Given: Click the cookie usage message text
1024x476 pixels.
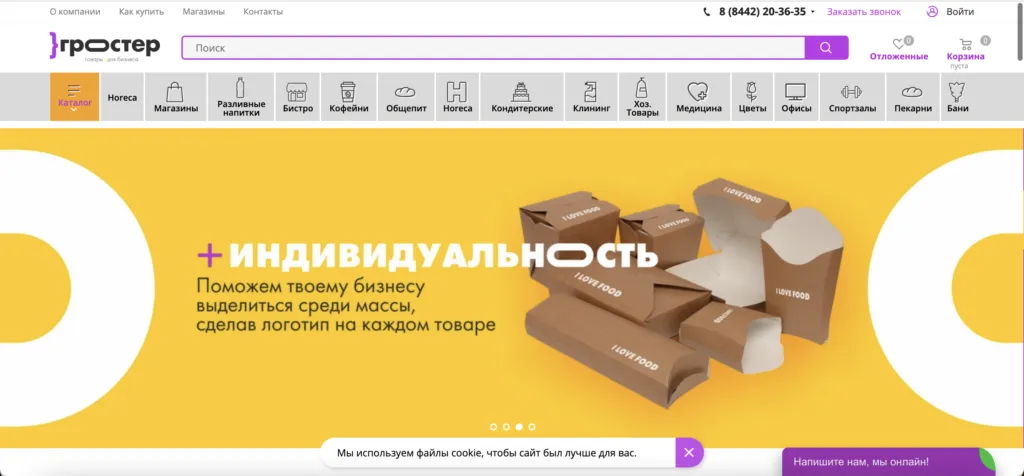Looking at the screenshot, I should (487, 452).
